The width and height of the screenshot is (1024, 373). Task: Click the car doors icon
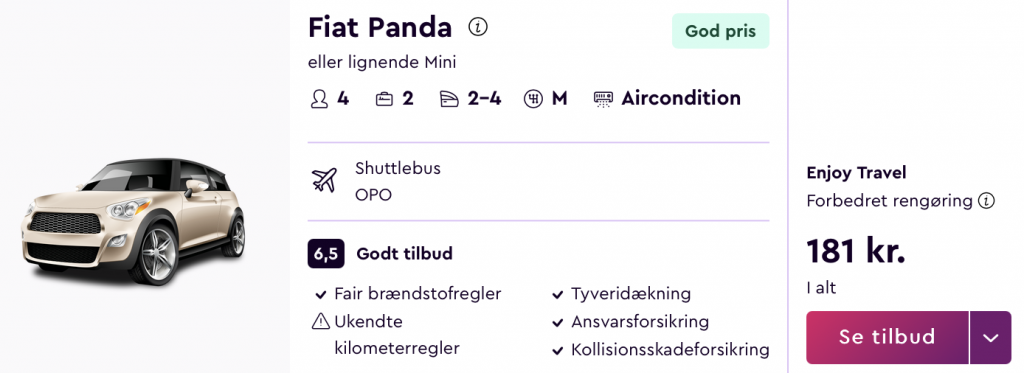pos(449,99)
